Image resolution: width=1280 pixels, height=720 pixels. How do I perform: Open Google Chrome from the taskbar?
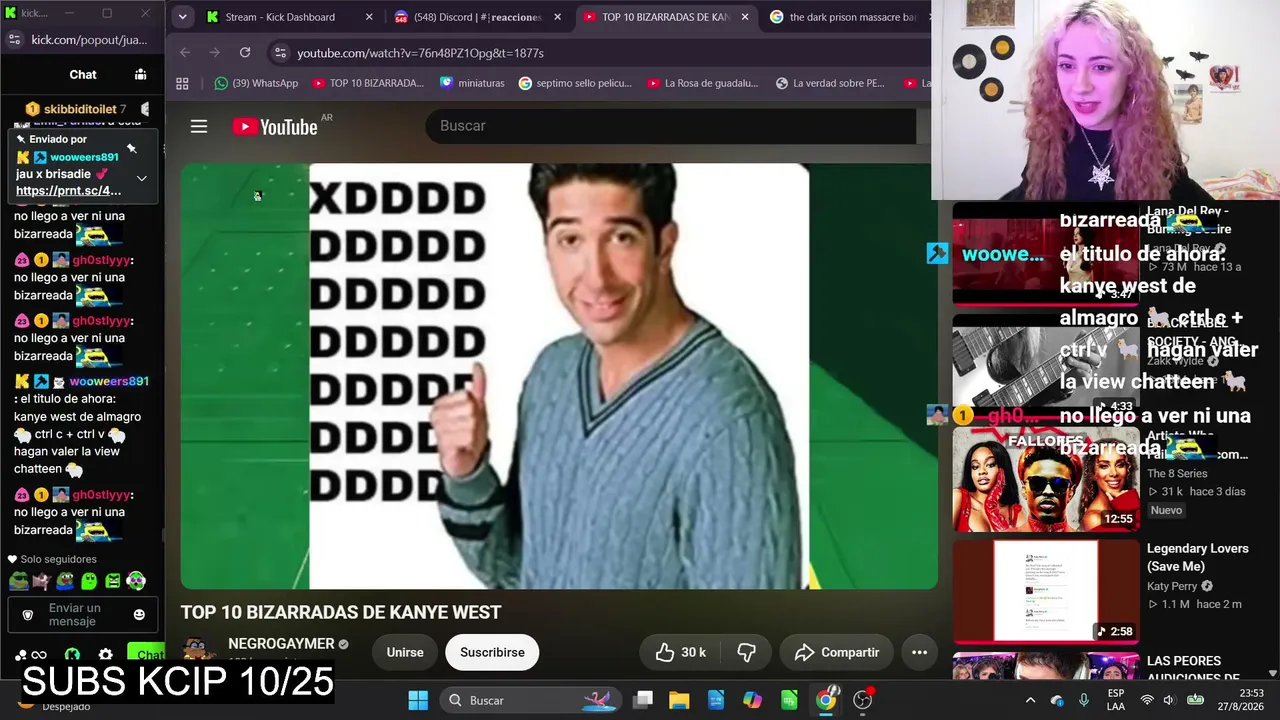826,700
